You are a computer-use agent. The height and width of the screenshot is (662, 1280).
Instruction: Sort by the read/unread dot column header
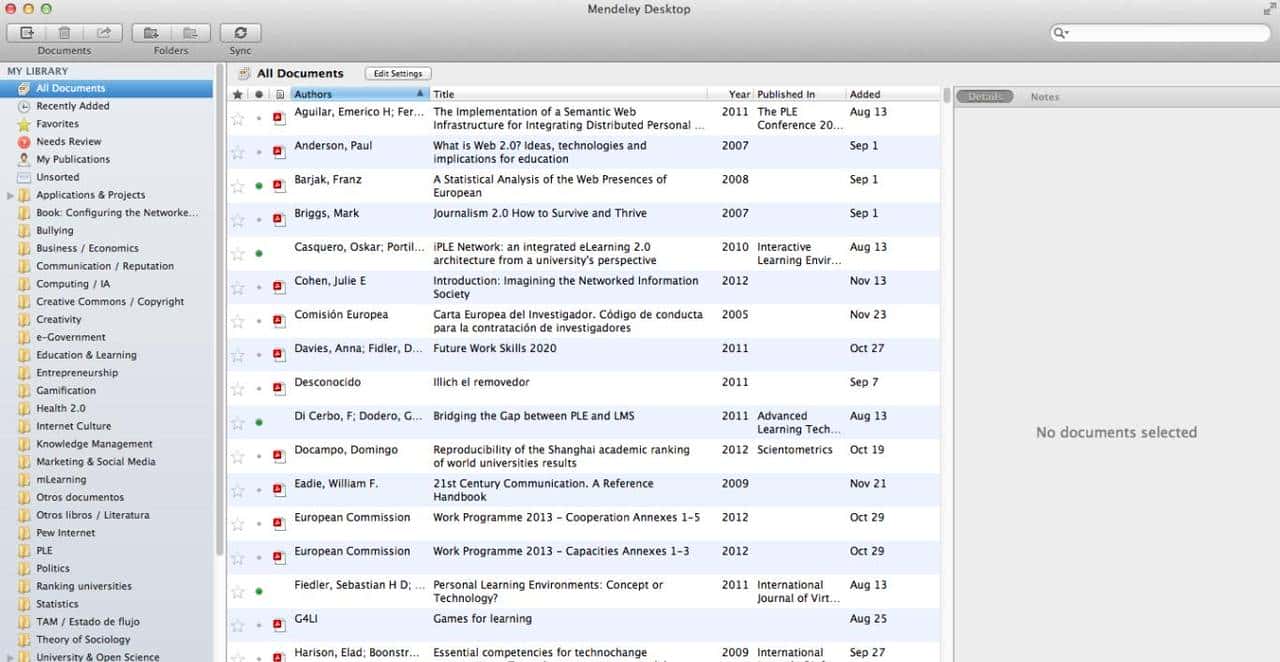click(x=259, y=94)
